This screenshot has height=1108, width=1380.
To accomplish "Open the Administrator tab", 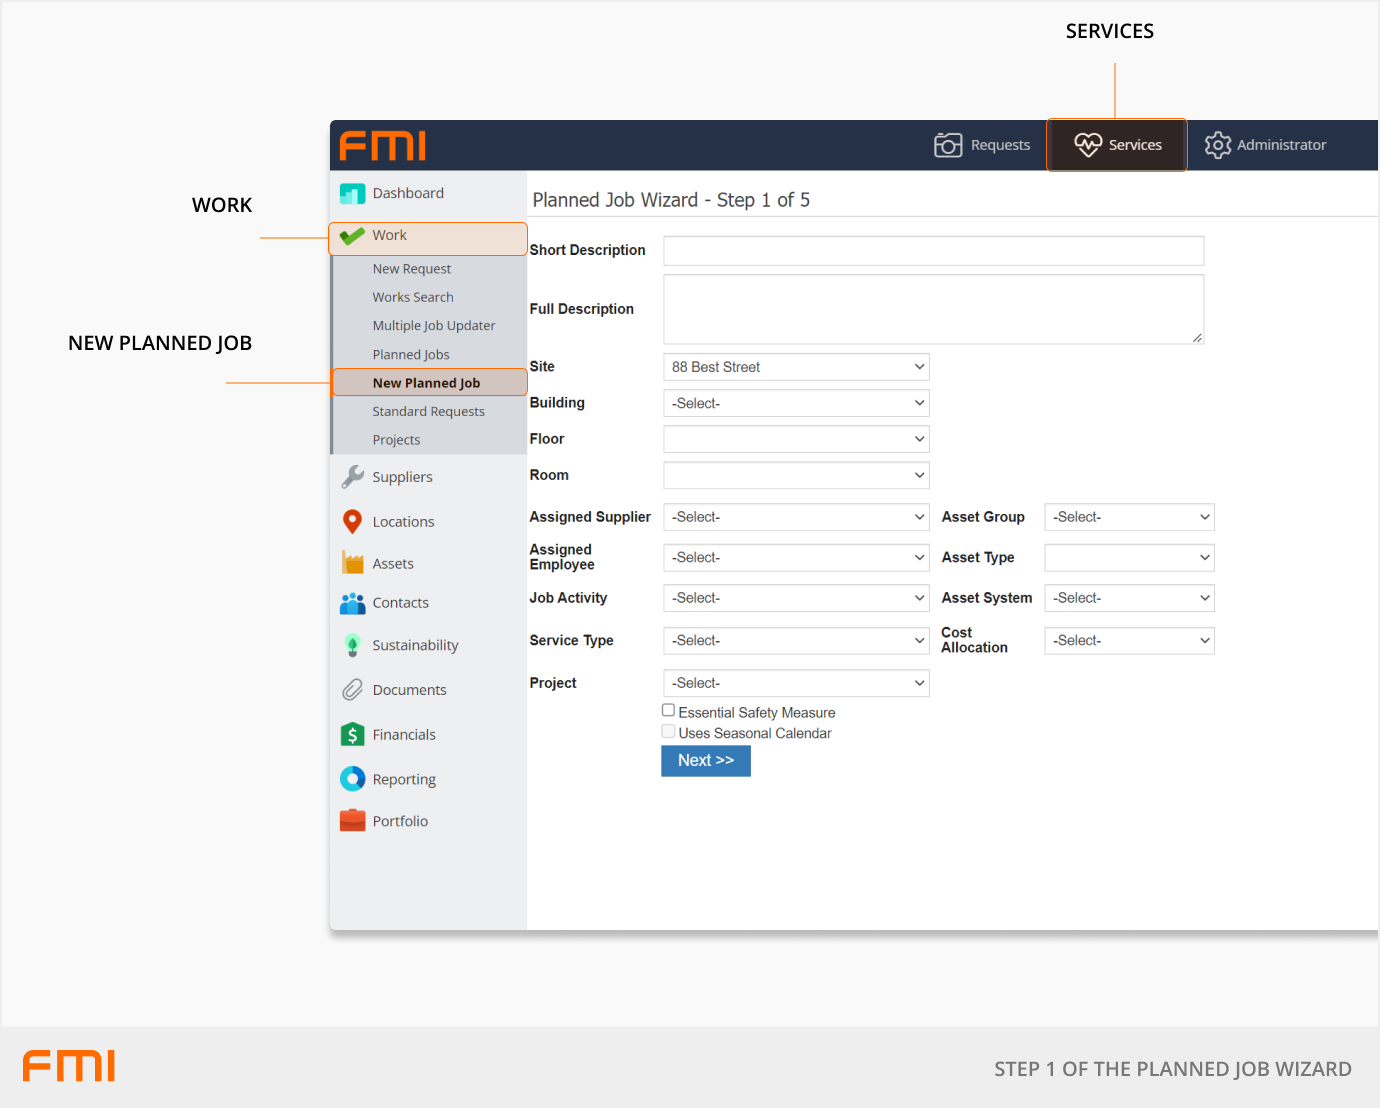I will tap(1266, 145).
